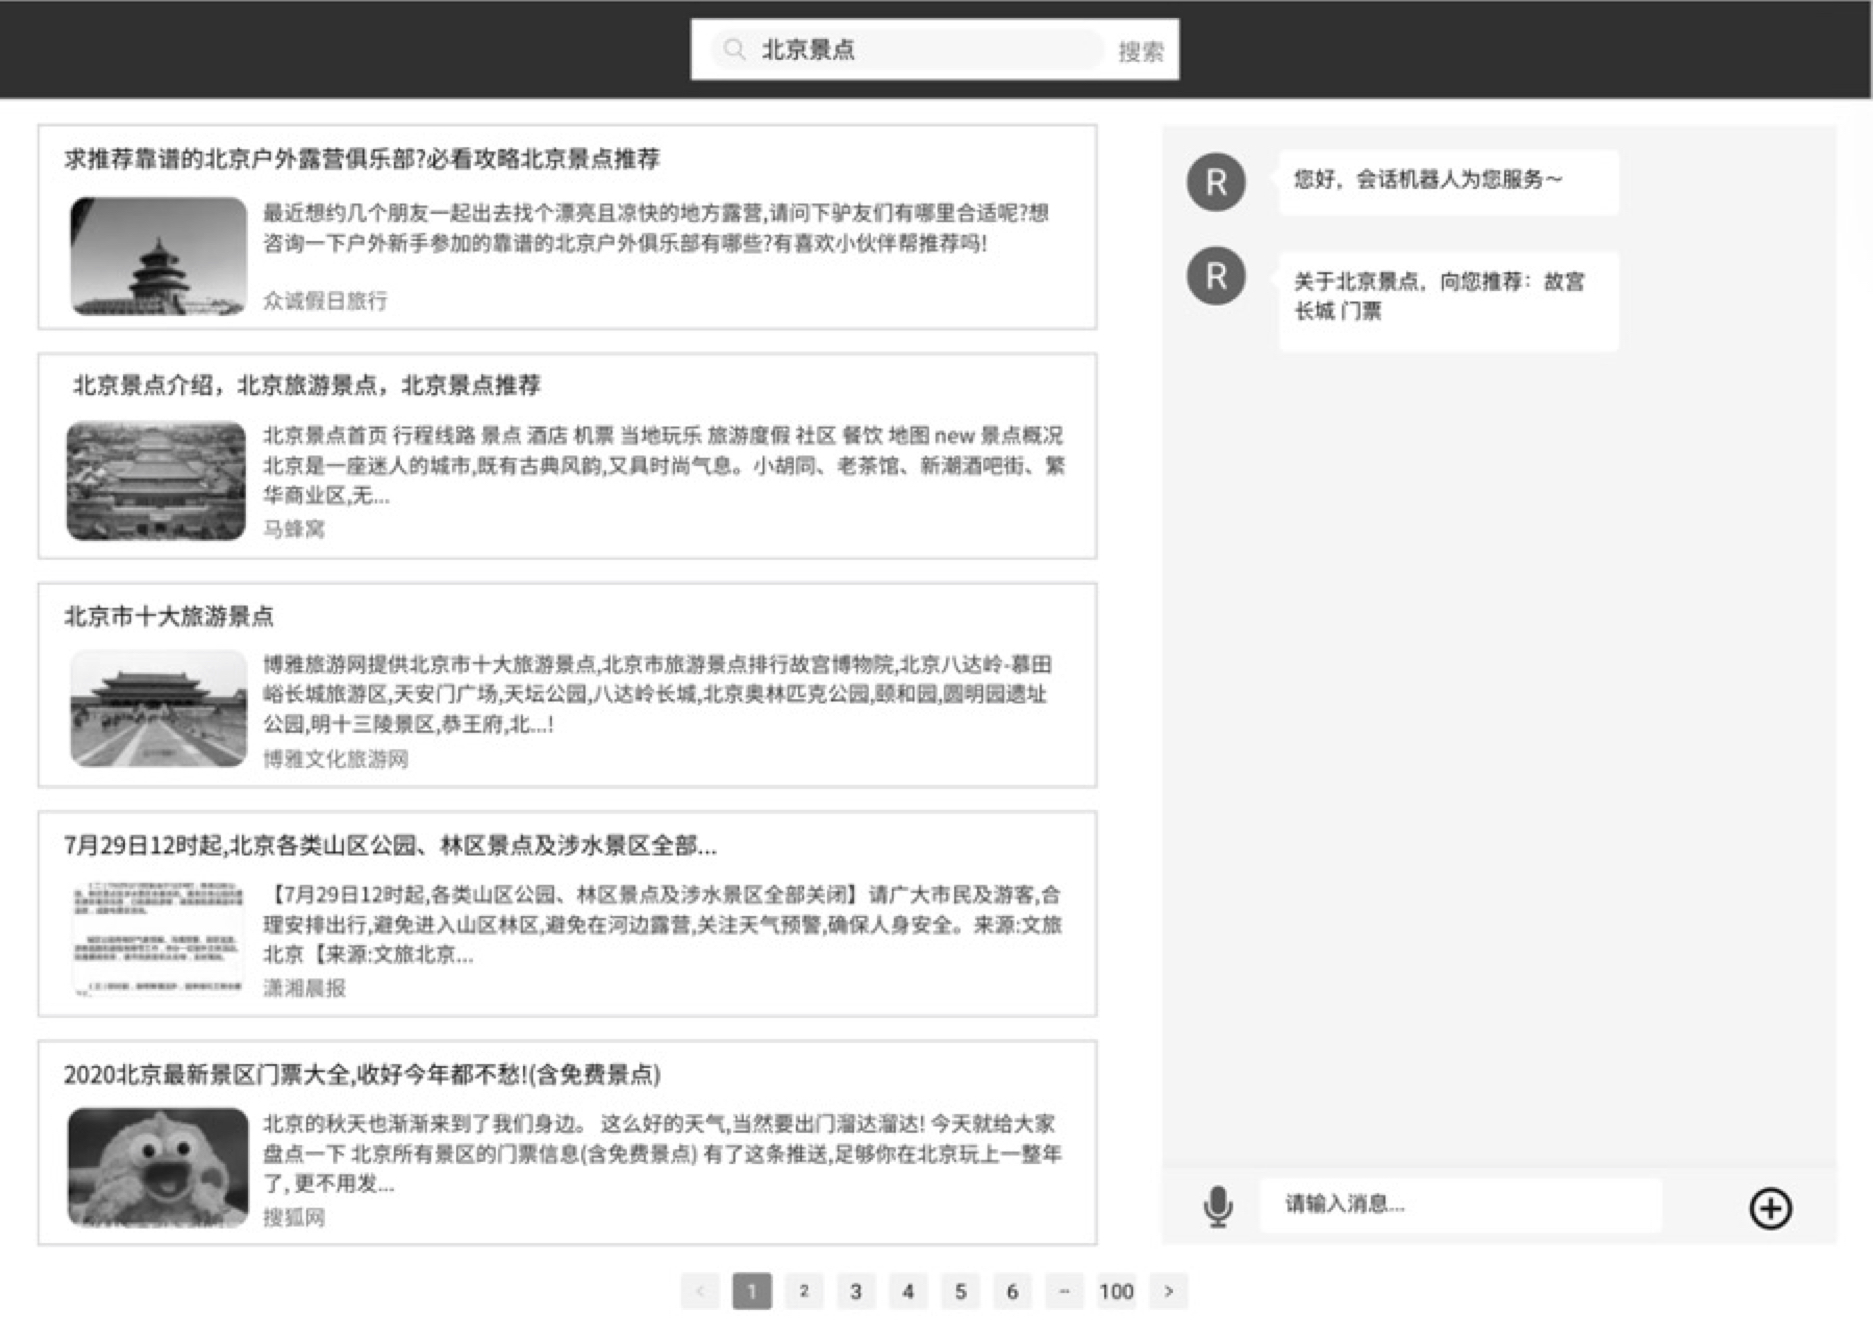
Task: Jump to page 100 in pagination
Action: coord(1116,1291)
